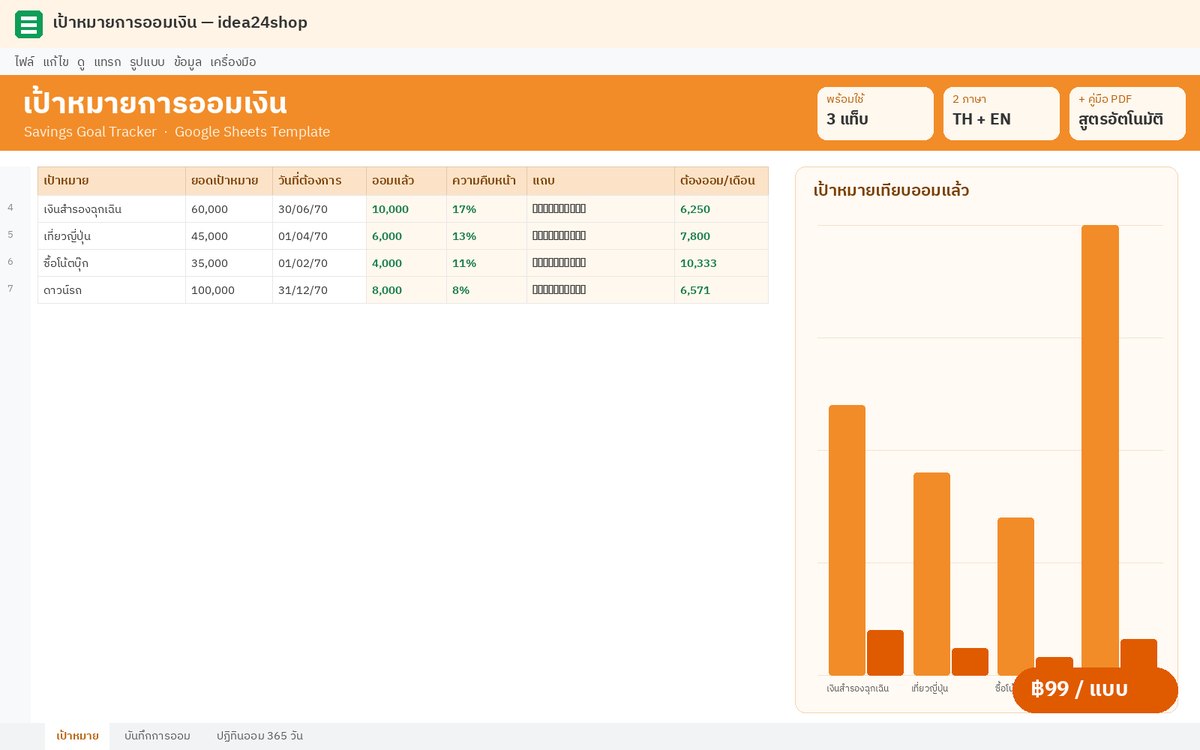Screen dimensions: 1200x750
Task: Click the chart title เป้าหมายเทียบออมแล้ว
Action: tap(891, 190)
